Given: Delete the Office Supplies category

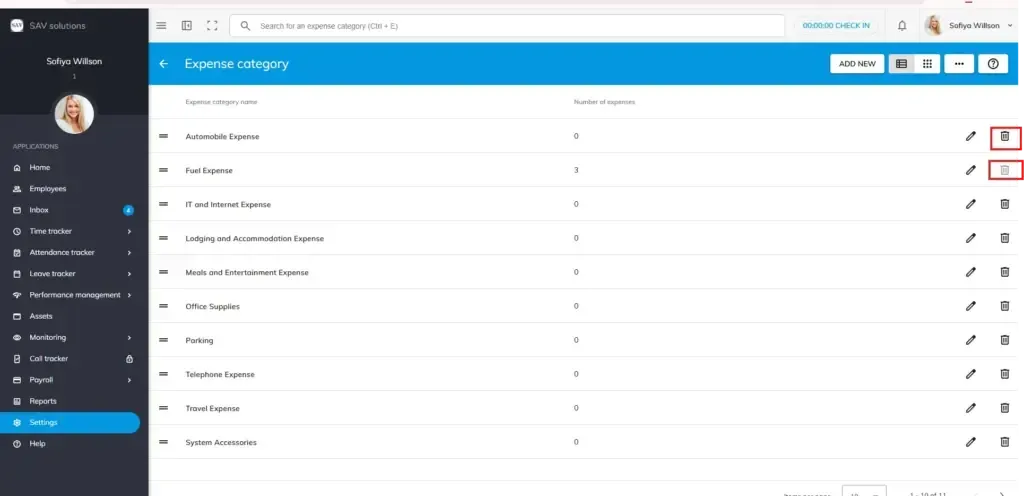Looking at the screenshot, I should pyautogui.click(x=1005, y=306).
